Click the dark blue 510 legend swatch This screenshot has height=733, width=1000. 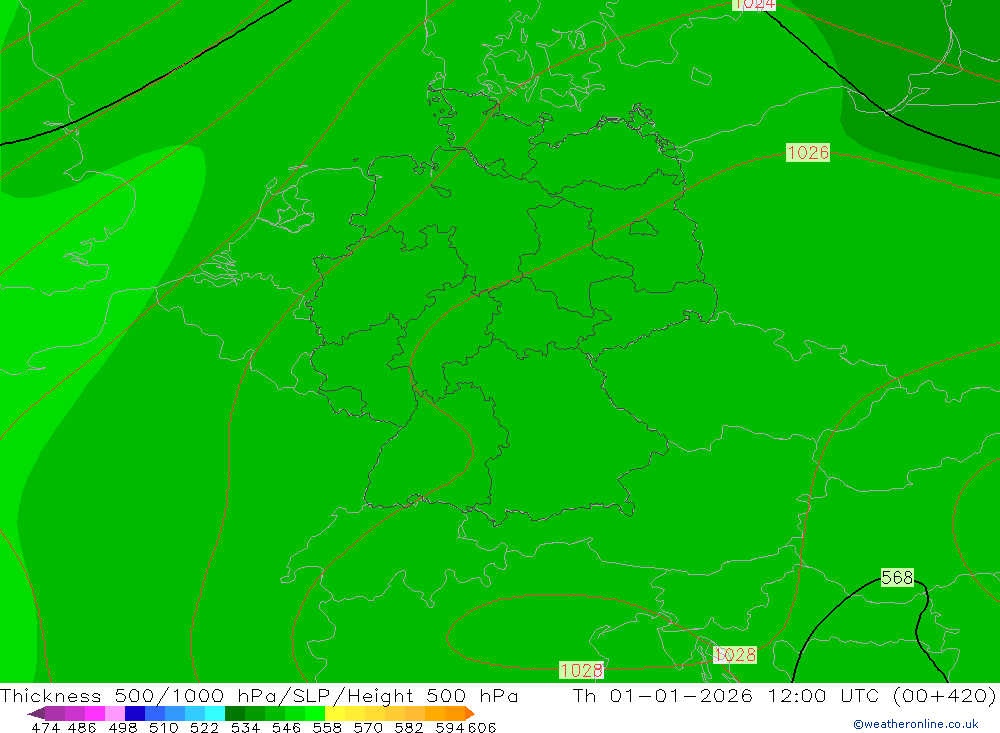[x=135, y=713]
